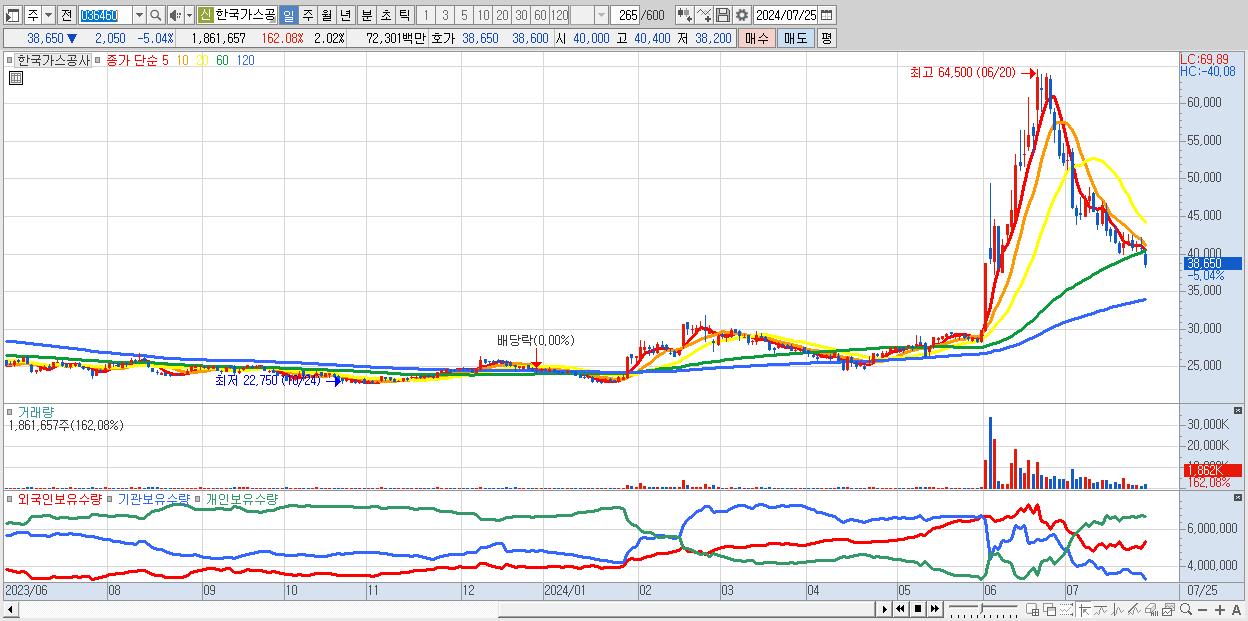Click the 전 button near stock code
This screenshot has height=621, width=1248.
[65, 15]
